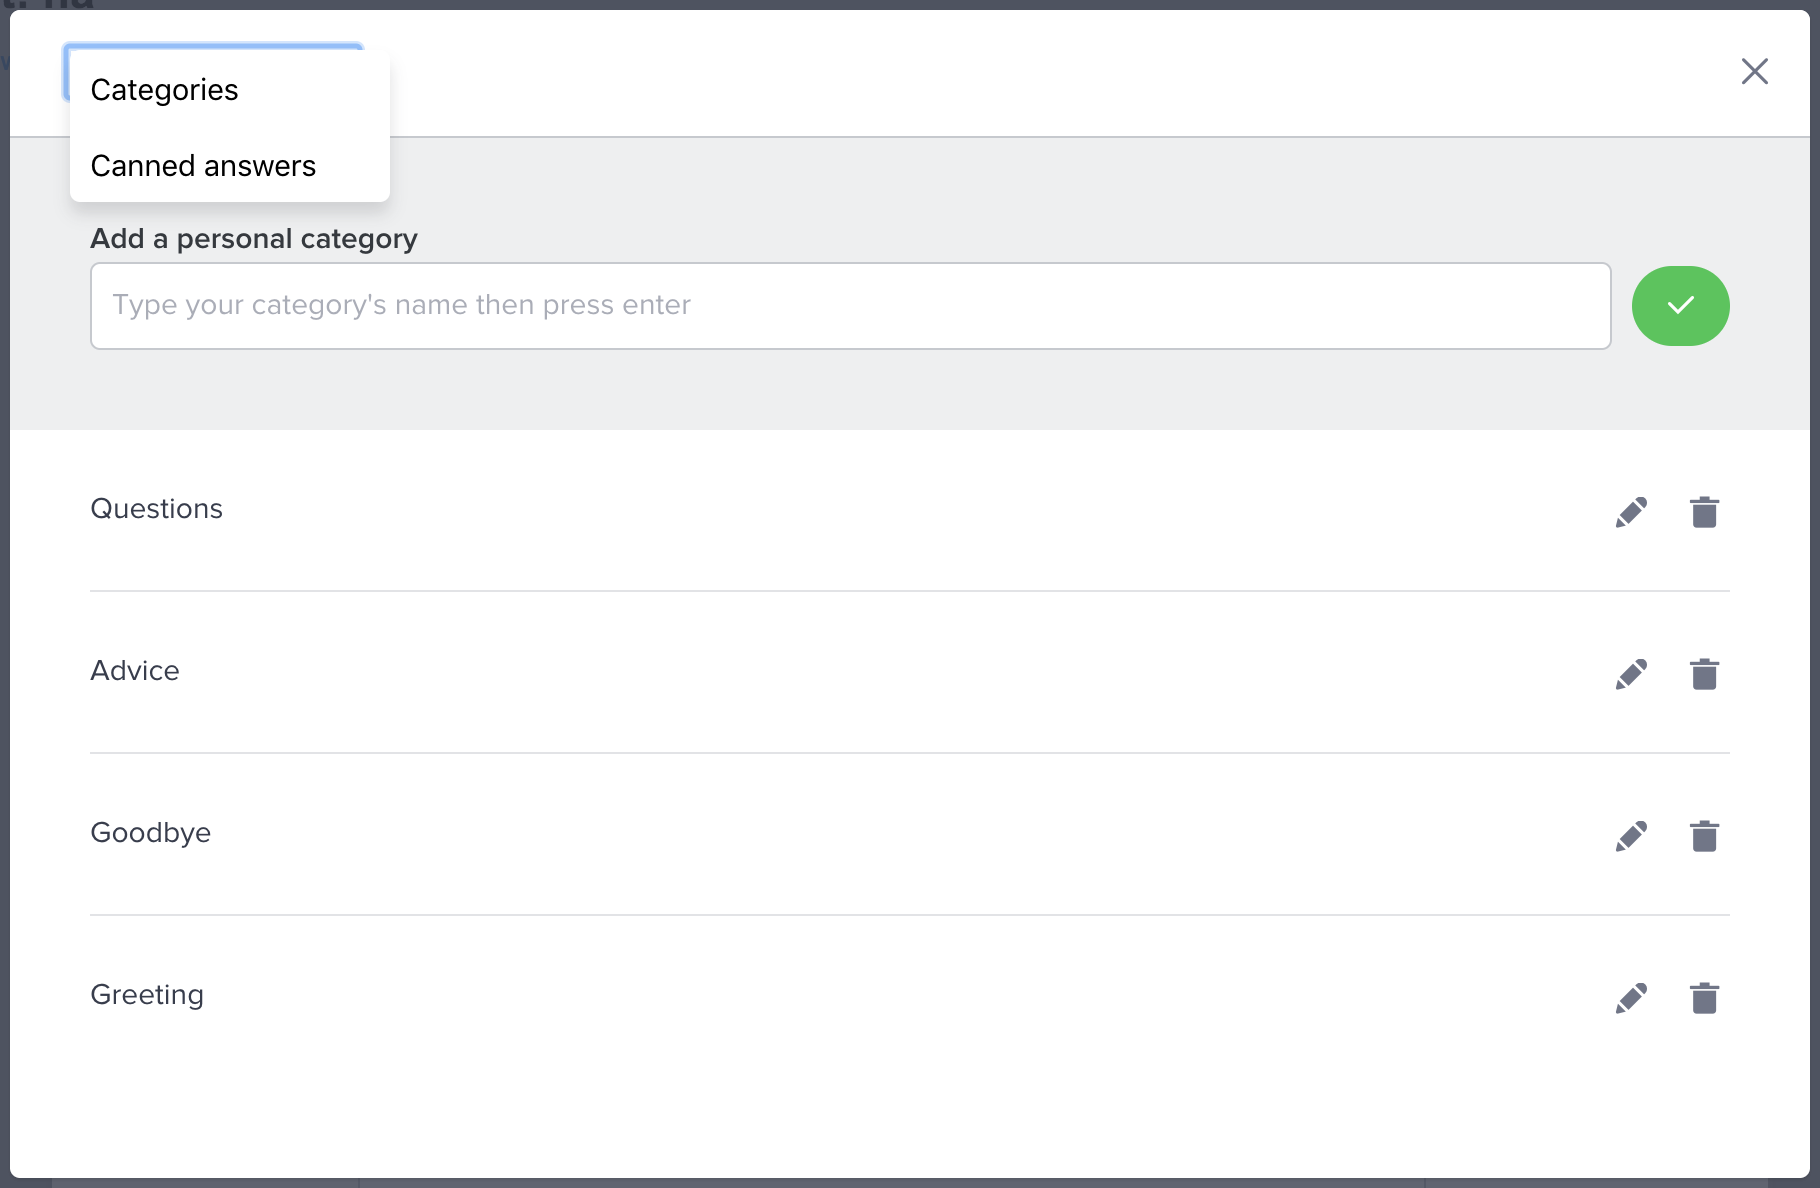The width and height of the screenshot is (1820, 1188).
Task: Click the Goodbye category label
Action: 151,833
